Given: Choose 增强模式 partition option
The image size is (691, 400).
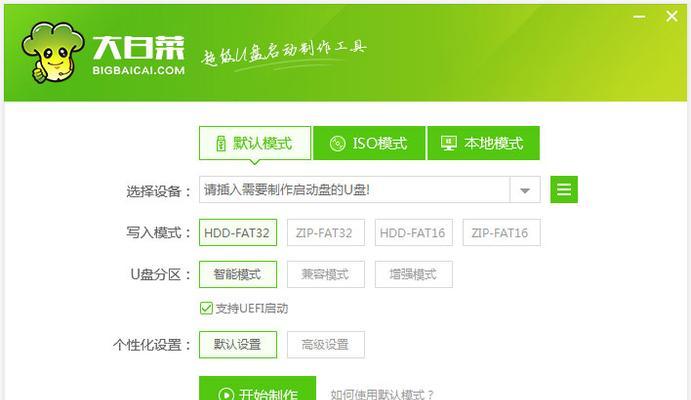Looking at the screenshot, I should click(x=413, y=274).
